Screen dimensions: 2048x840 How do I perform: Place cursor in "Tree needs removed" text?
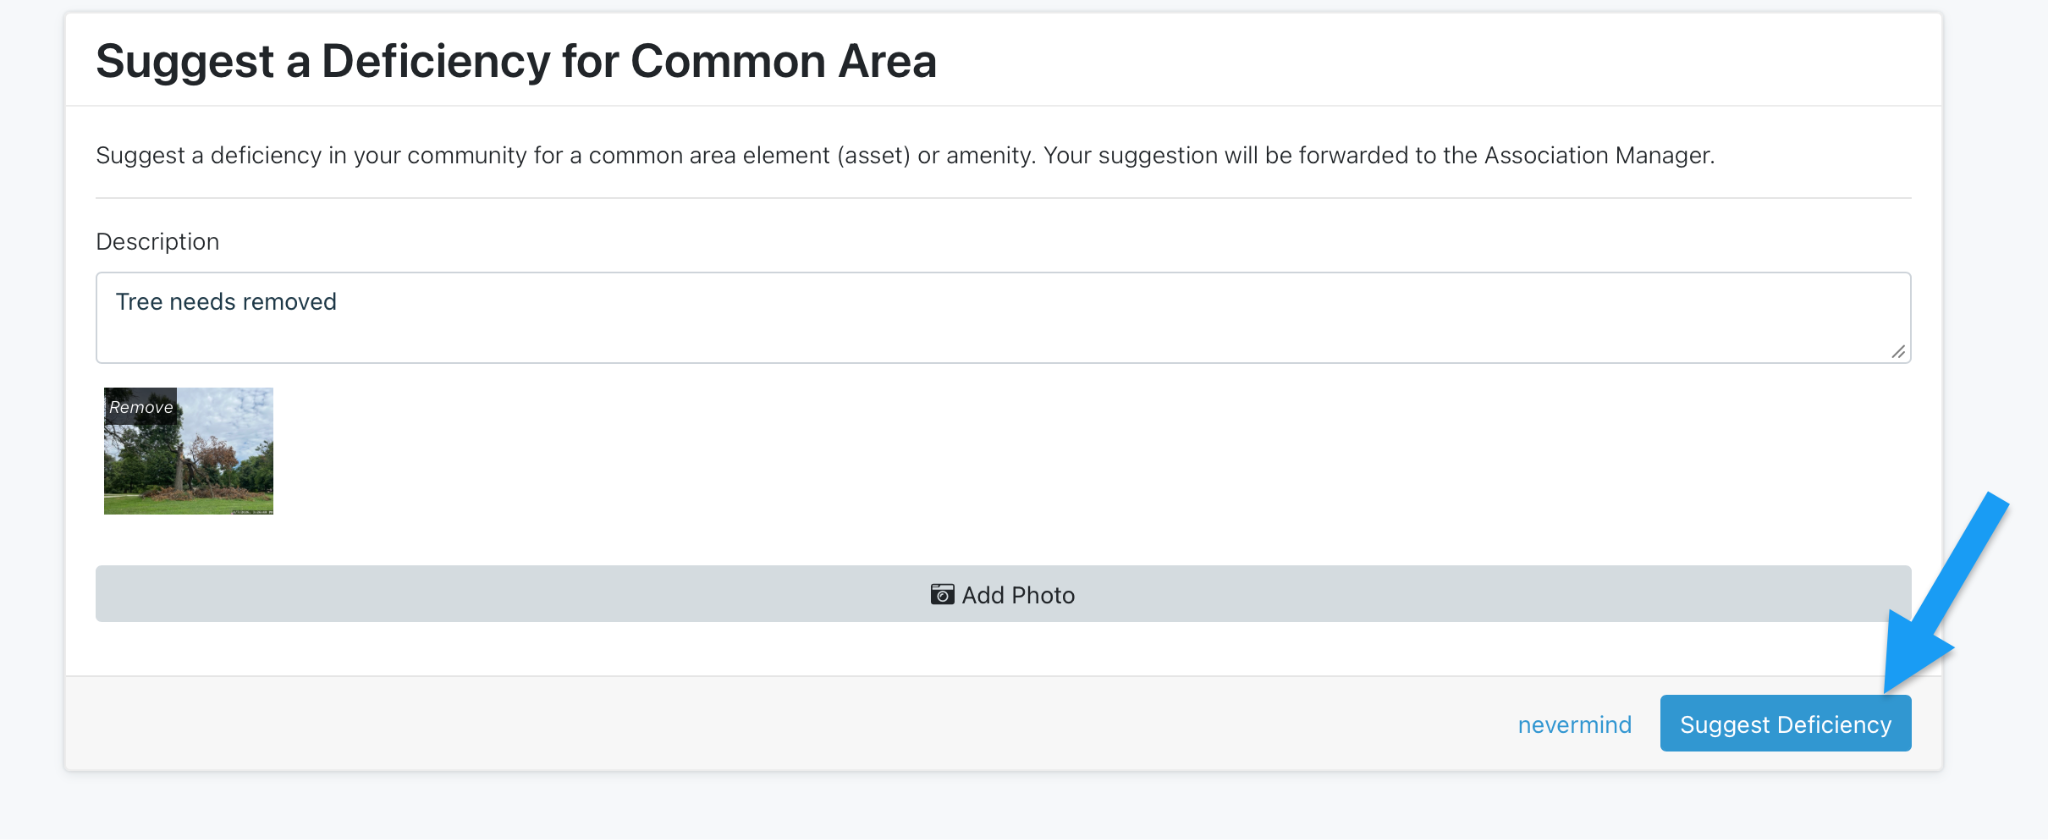(226, 302)
